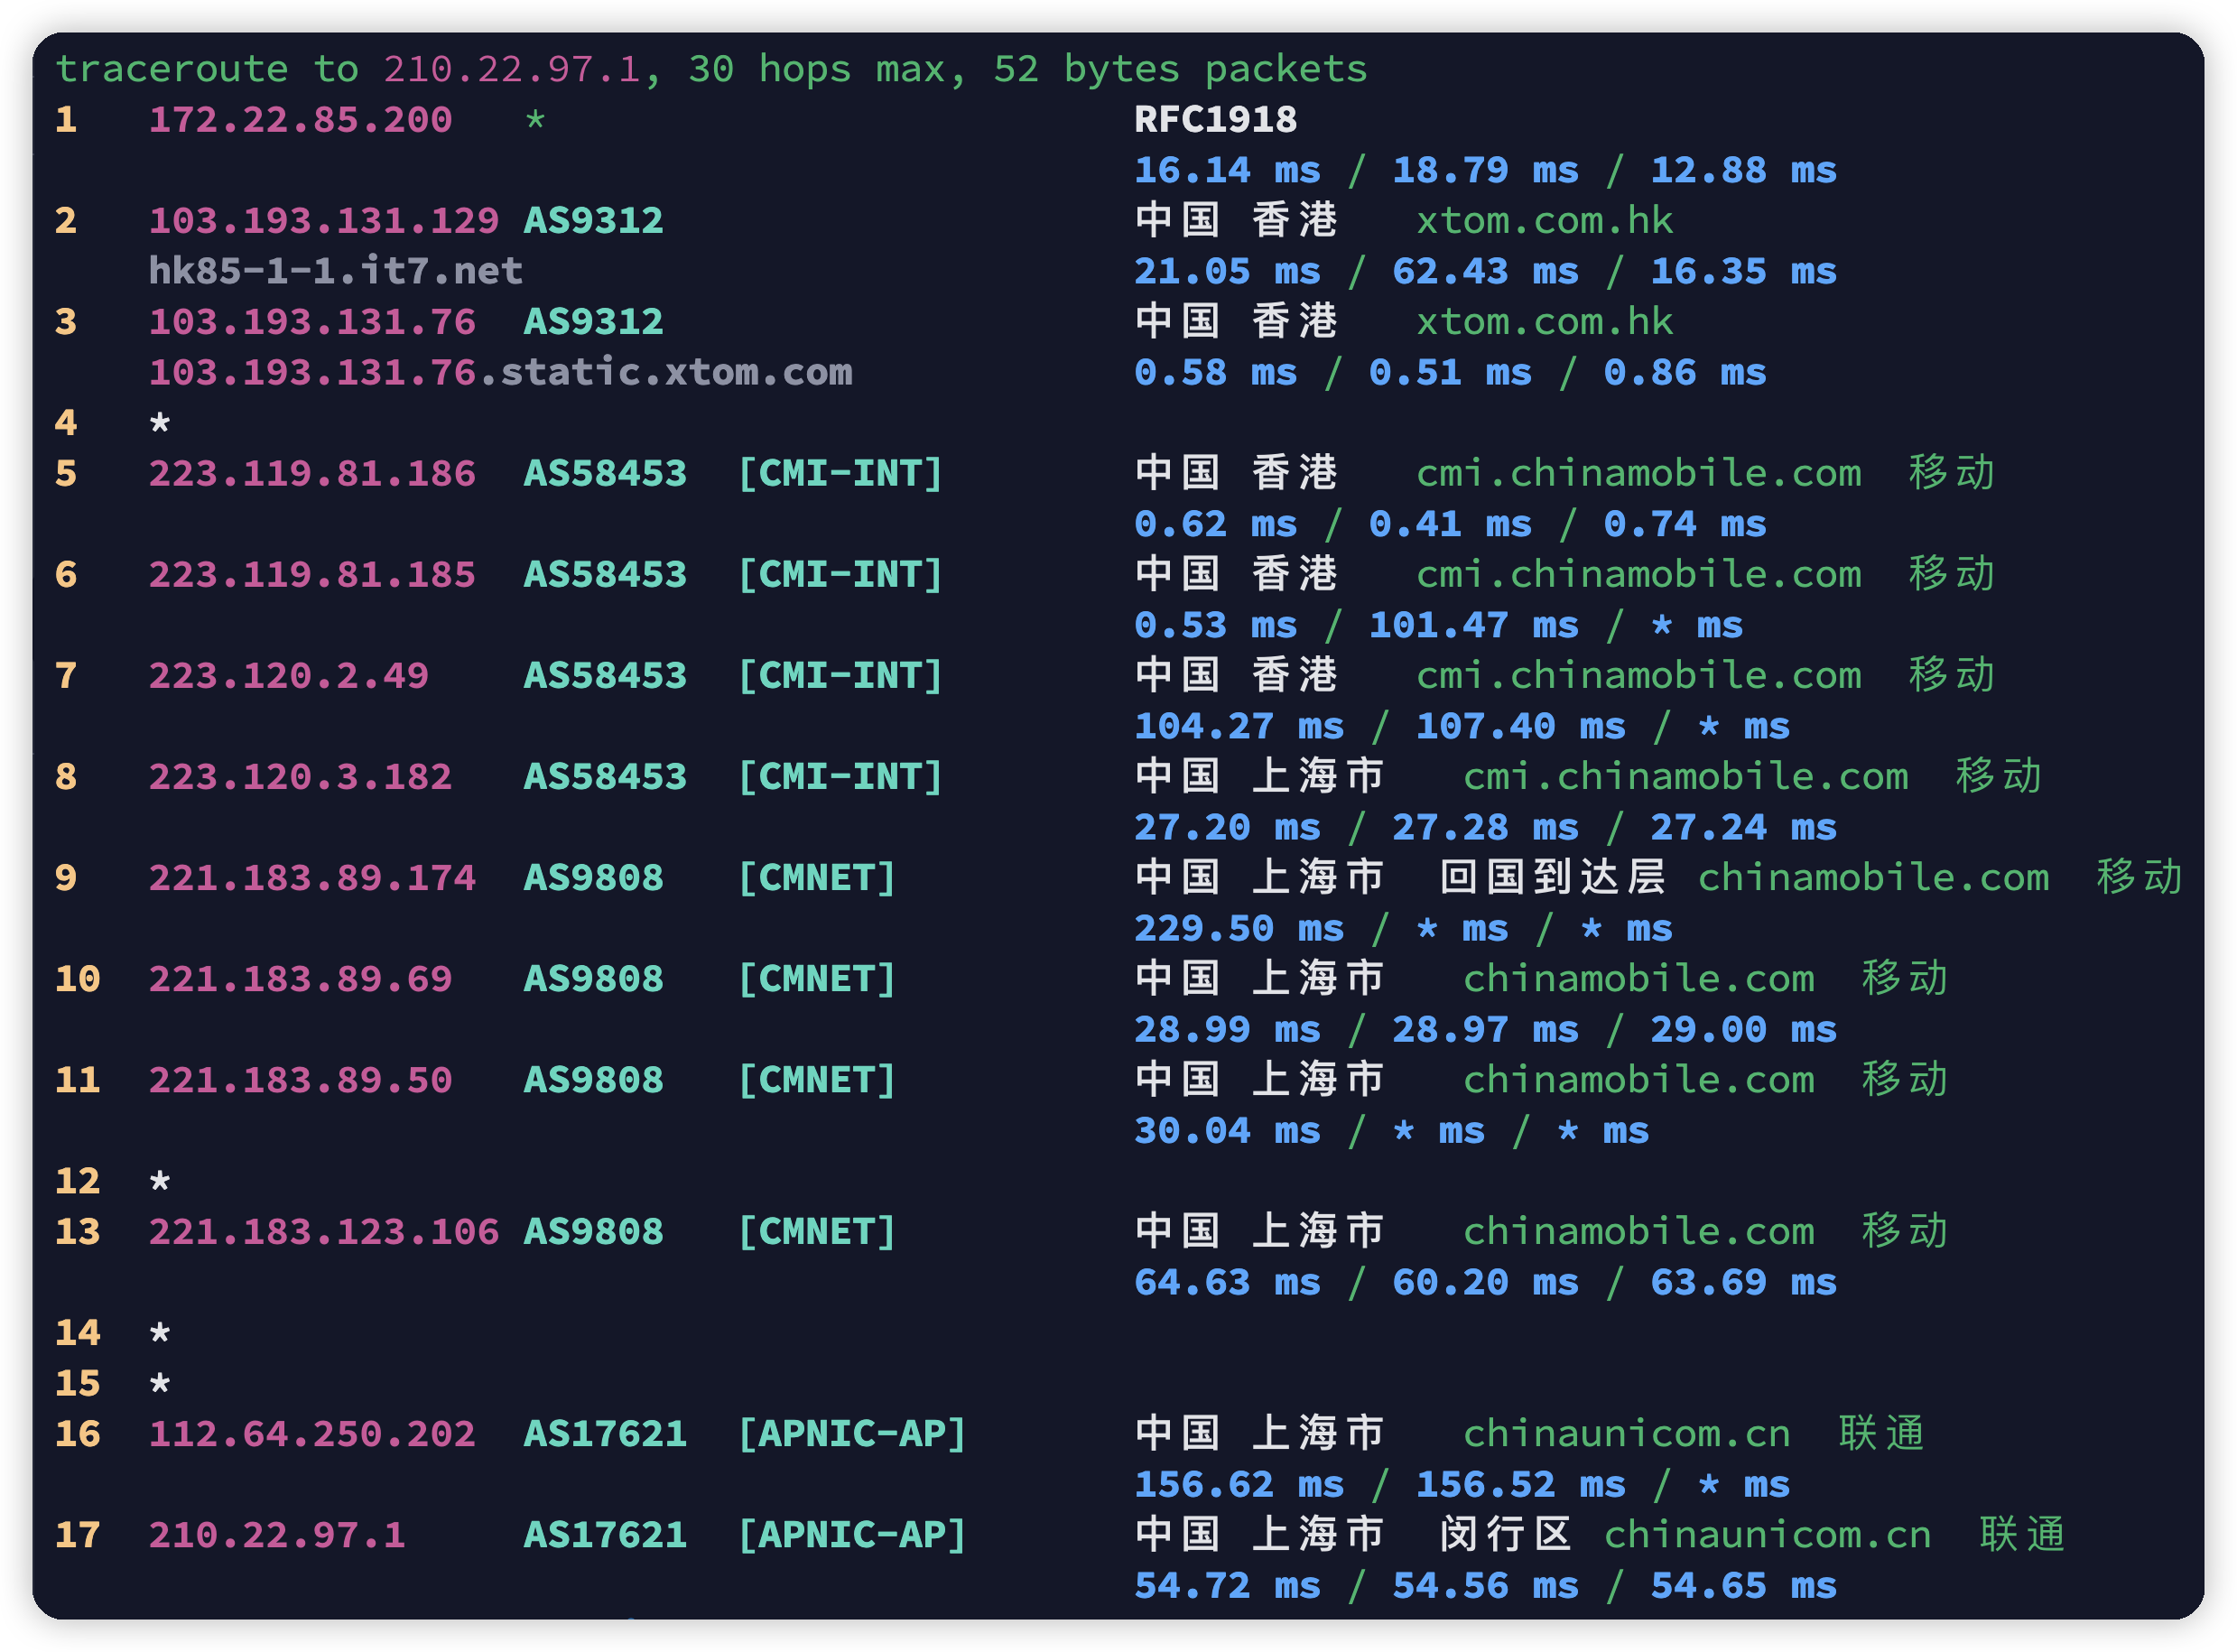Select hop 6 IP 223.119.81.185

click(x=311, y=575)
